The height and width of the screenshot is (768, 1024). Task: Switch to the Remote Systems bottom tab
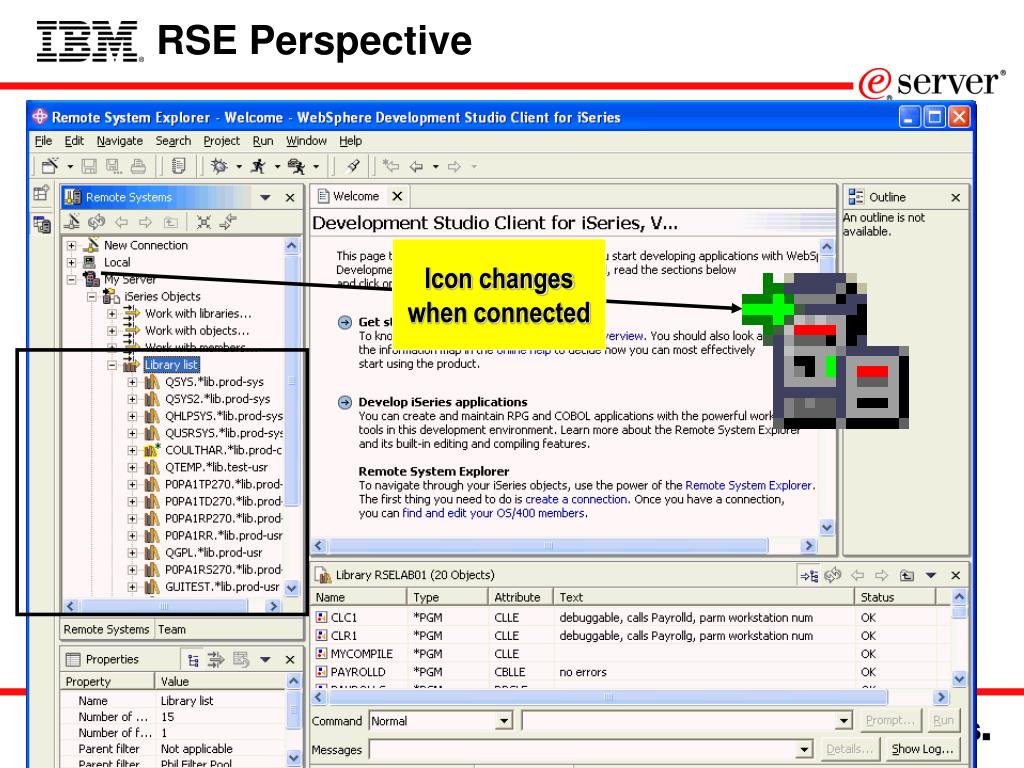(x=106, y=630)
